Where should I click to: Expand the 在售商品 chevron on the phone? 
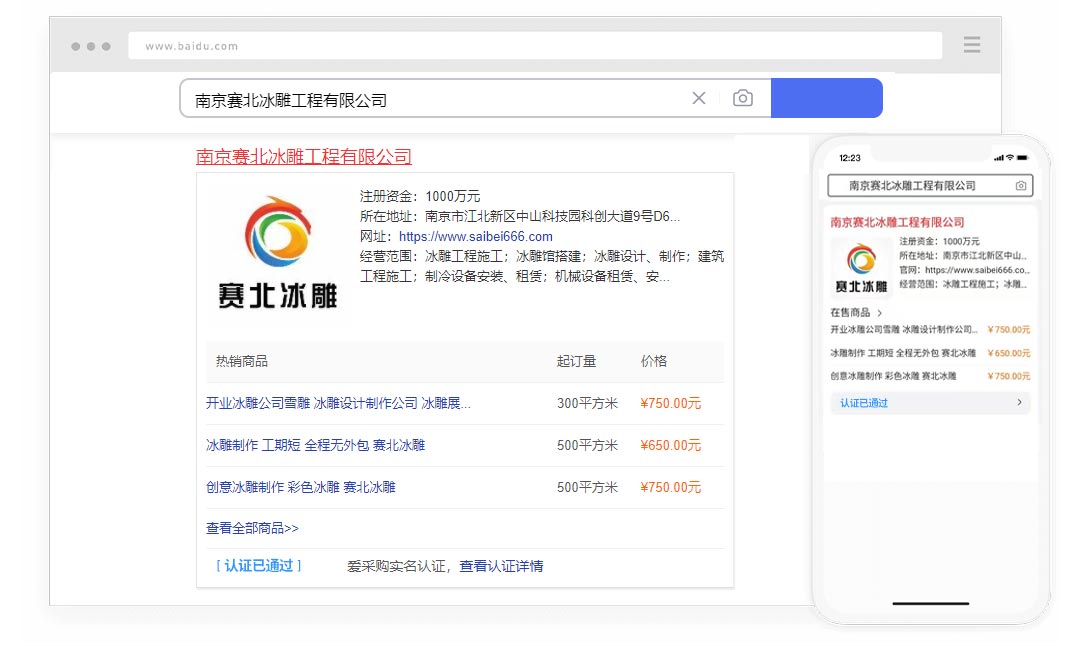(880, 313)
